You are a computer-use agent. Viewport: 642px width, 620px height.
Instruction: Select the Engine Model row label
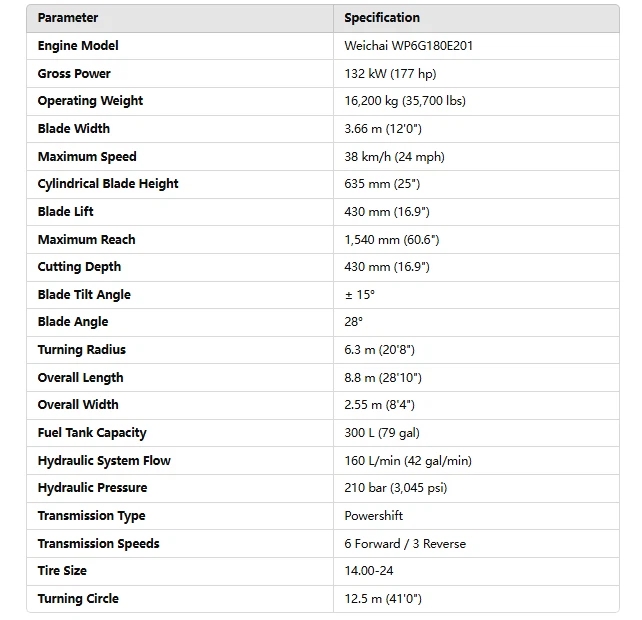point(78,46)
